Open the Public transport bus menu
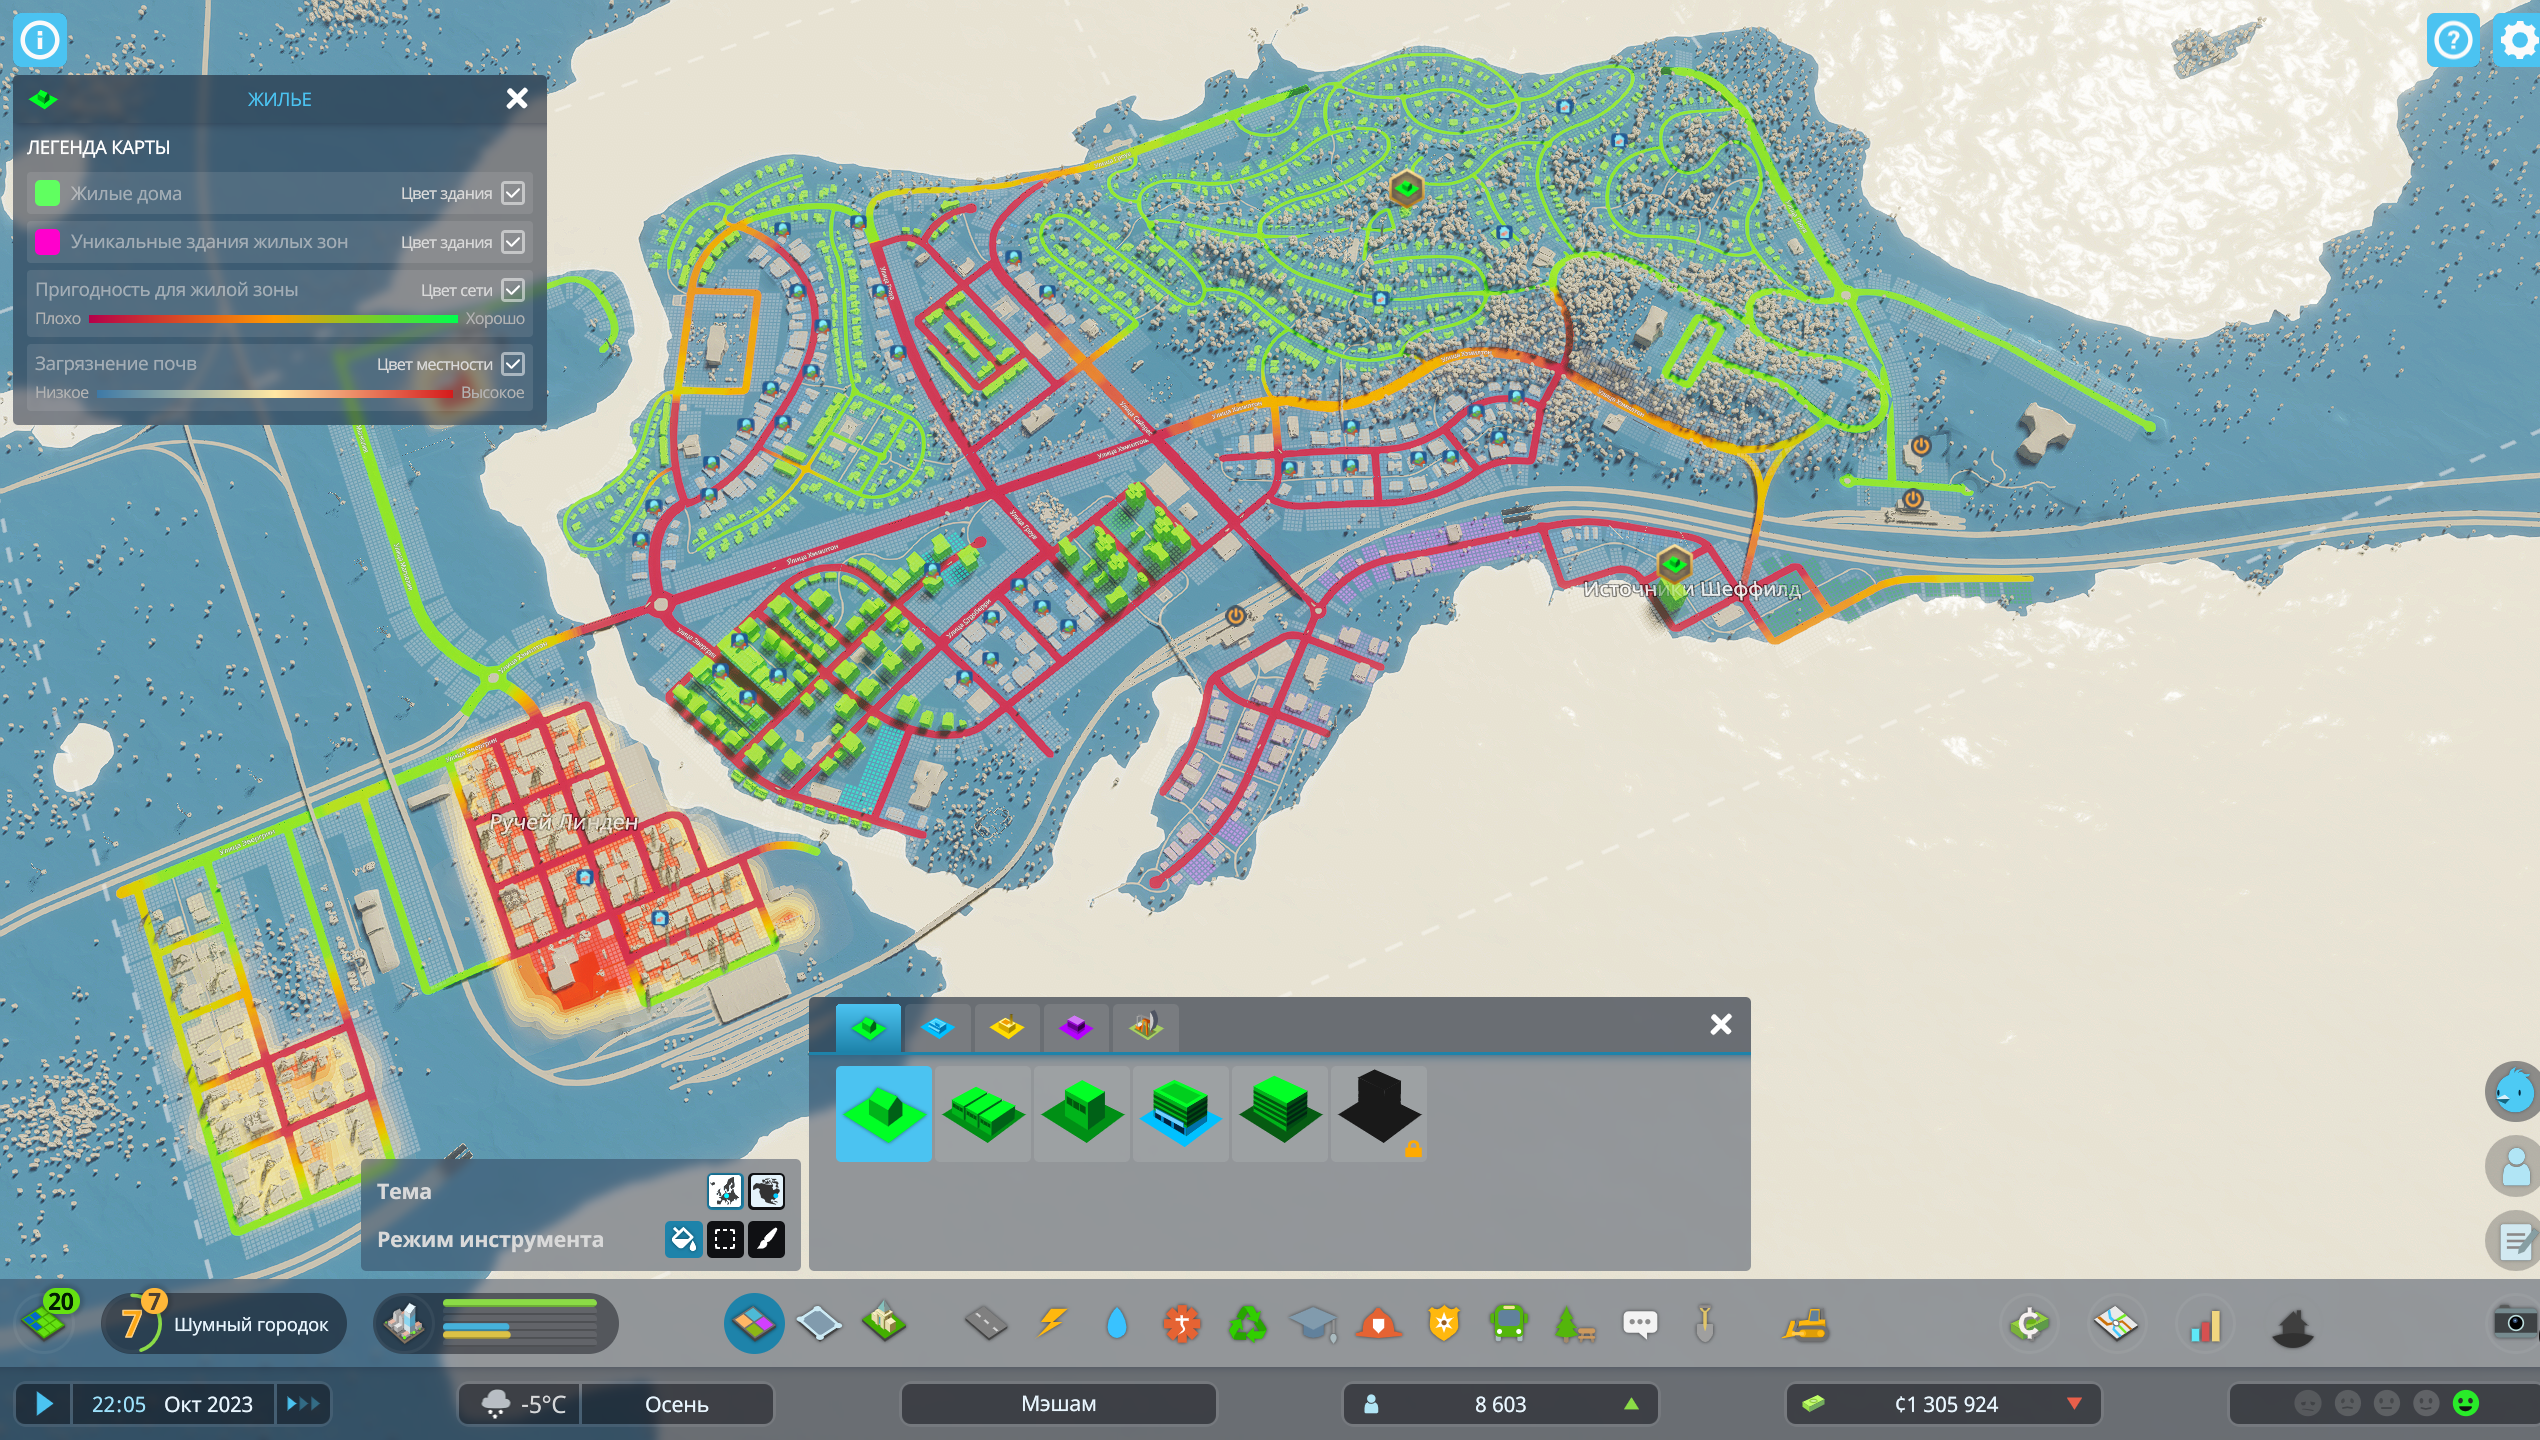The image size is (2540, 1440). (x=1509, y=1324)
